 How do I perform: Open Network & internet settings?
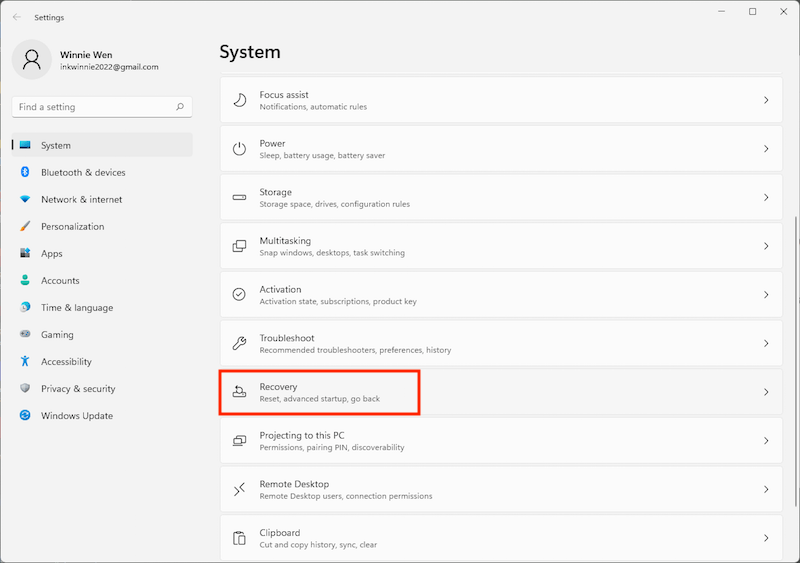[x=102, y=199]
